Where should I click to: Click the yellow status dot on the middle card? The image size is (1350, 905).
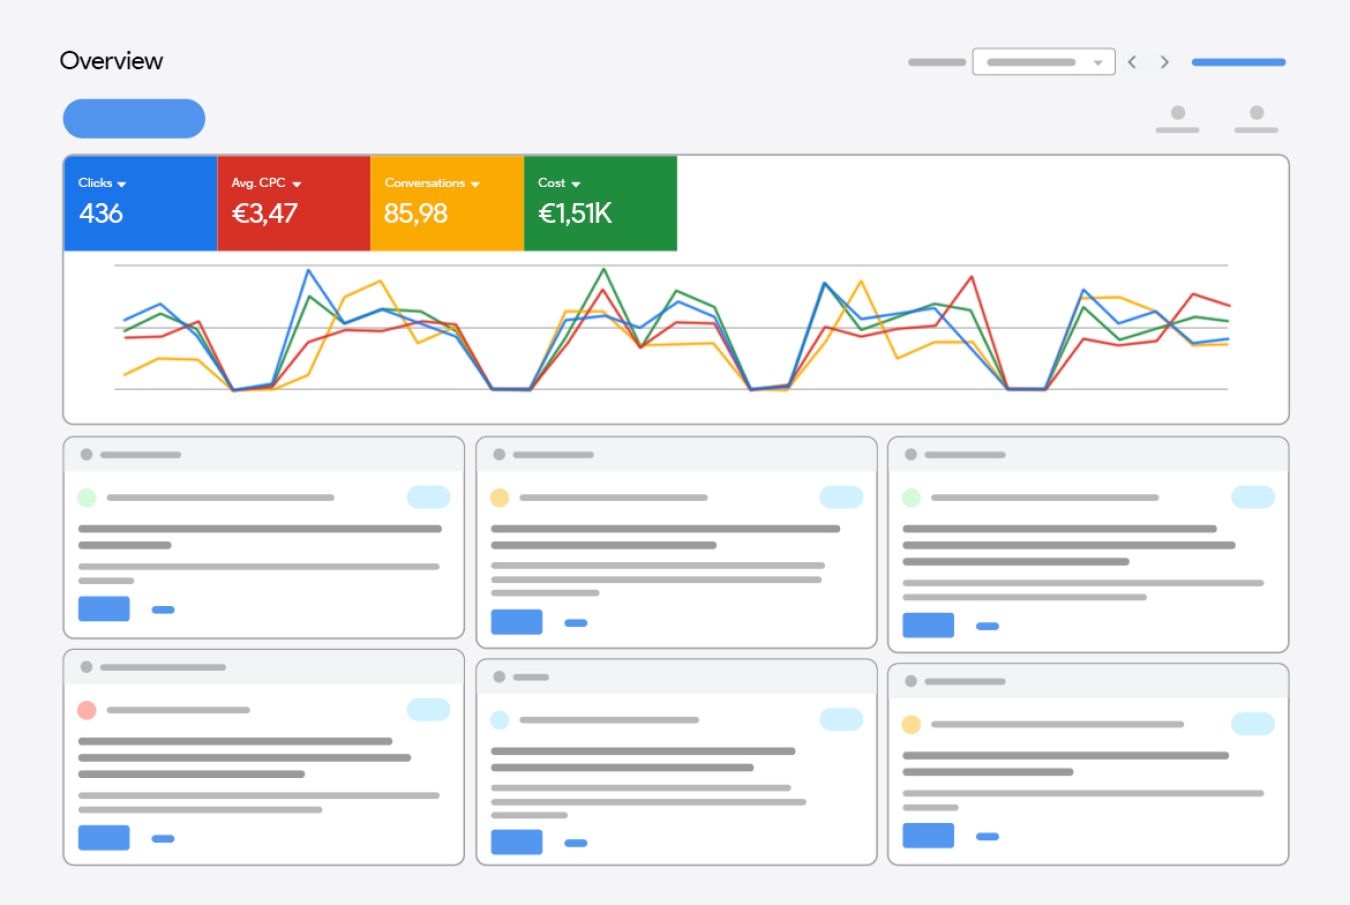coord(501,497)
